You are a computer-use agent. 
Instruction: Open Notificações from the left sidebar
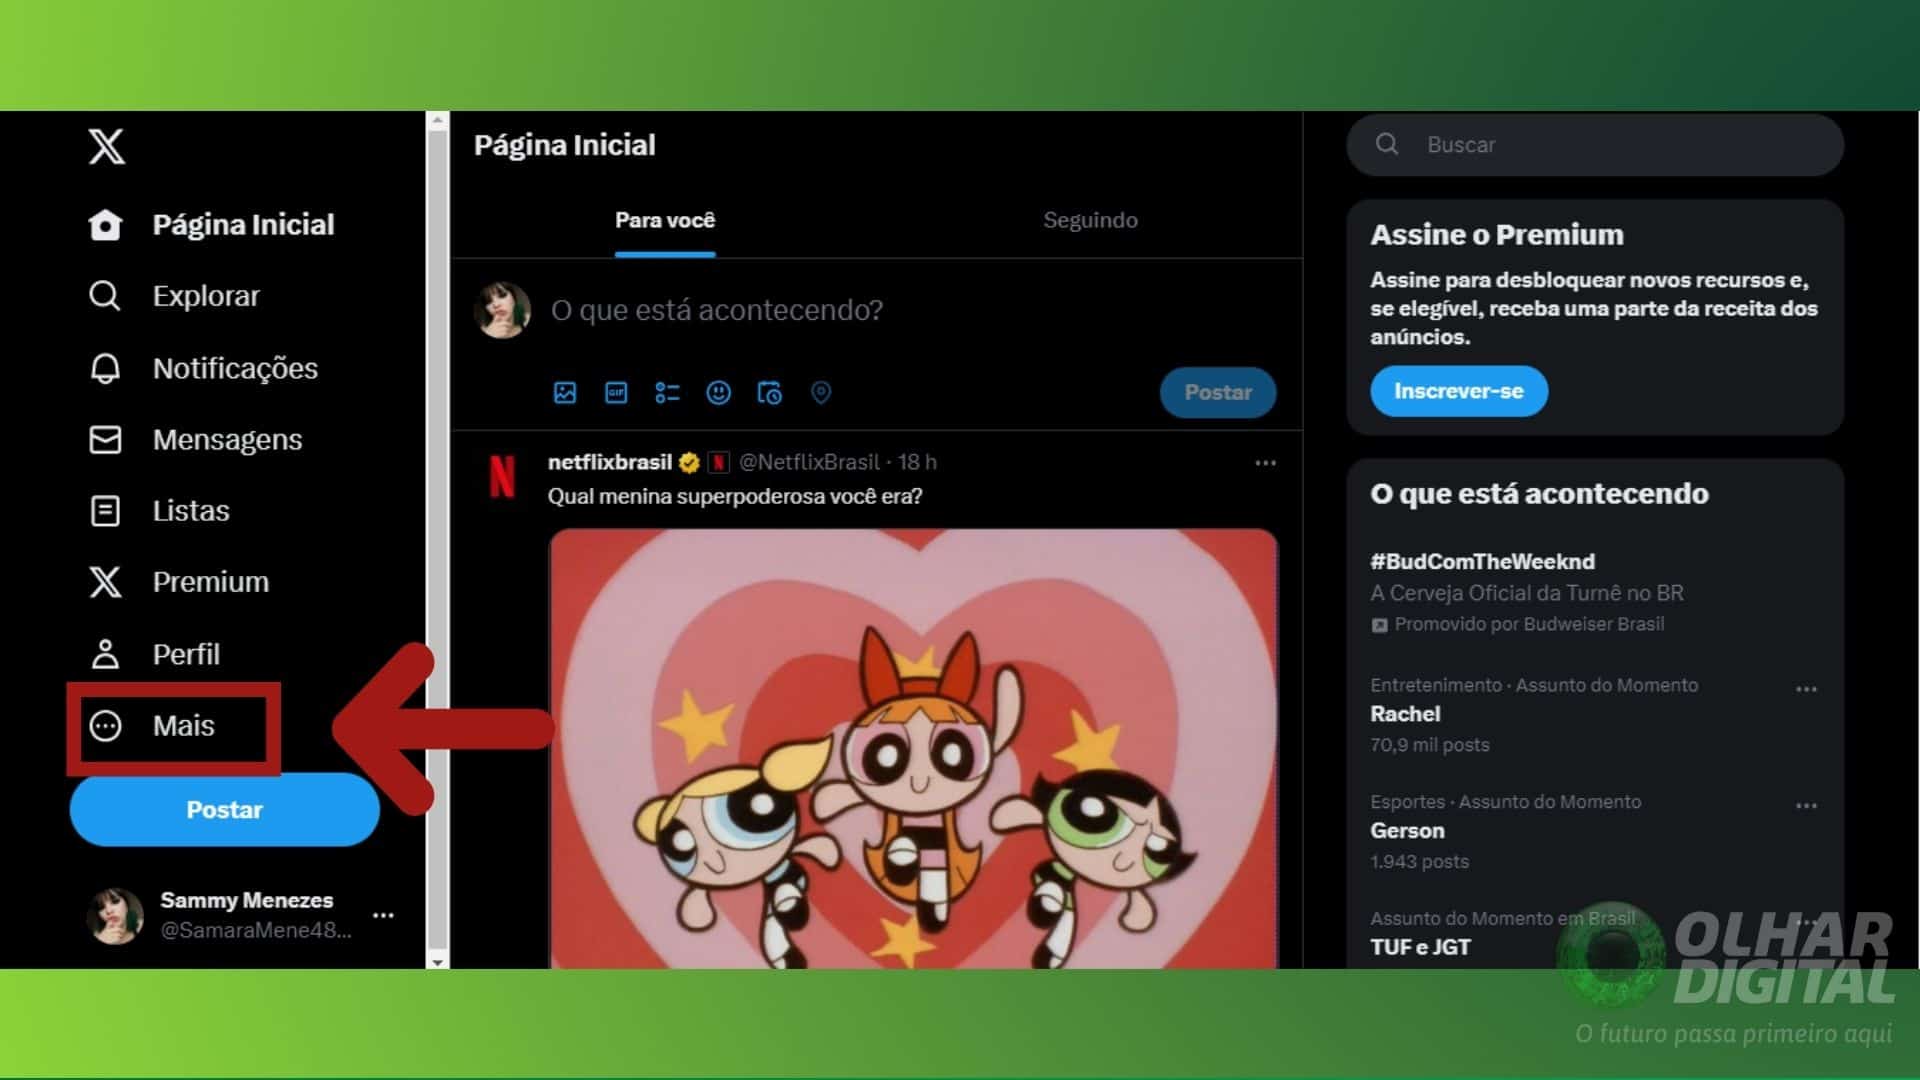(x=236, y=368)
